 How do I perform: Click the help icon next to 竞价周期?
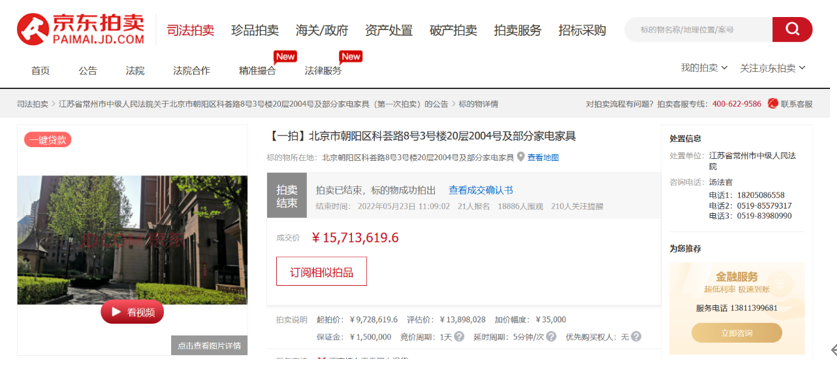point(459,337)
